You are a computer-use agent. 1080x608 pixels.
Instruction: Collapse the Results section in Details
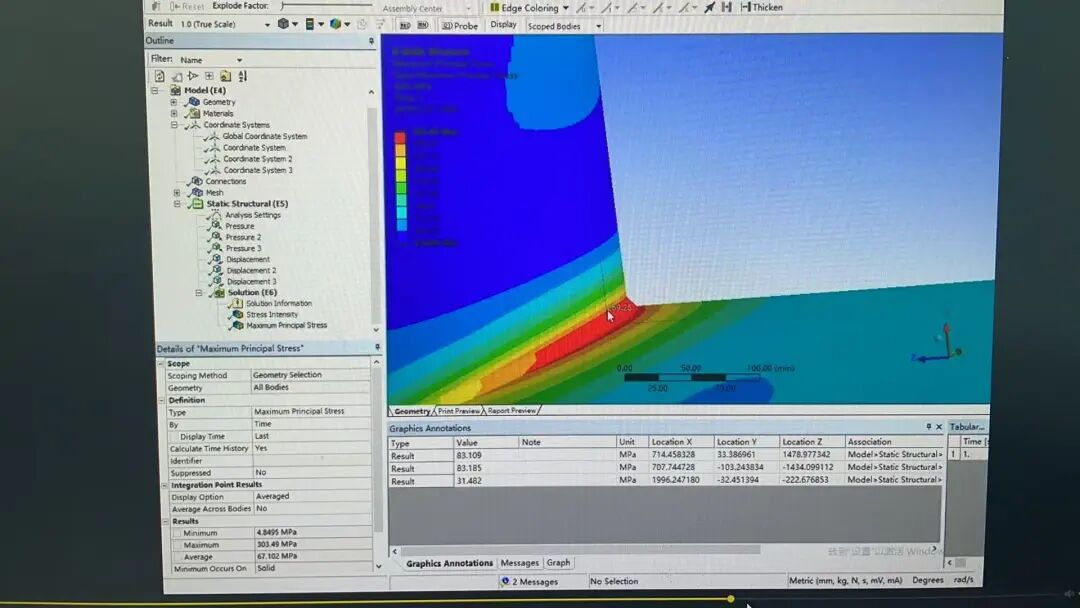pyautogui.click(x=165, y=521)
